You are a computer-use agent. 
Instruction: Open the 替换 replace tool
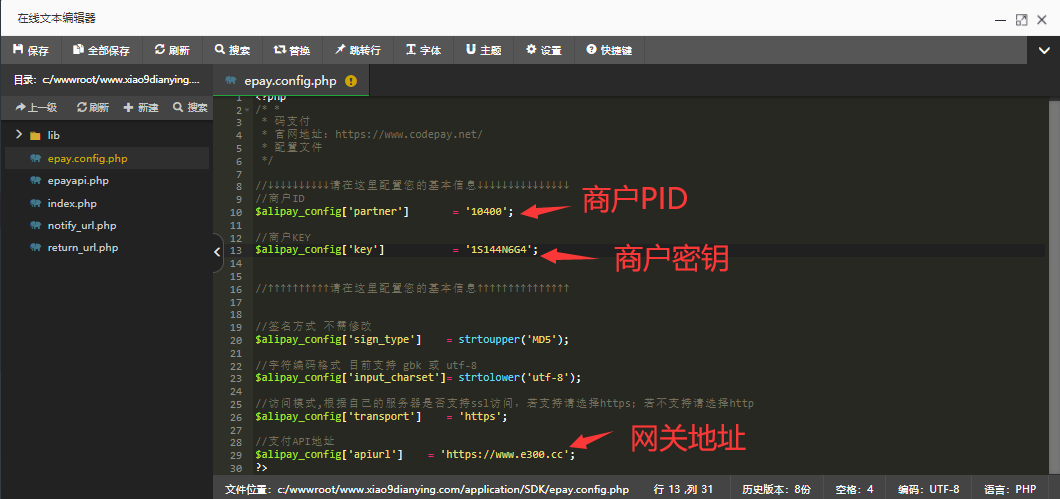pos(292,50)
